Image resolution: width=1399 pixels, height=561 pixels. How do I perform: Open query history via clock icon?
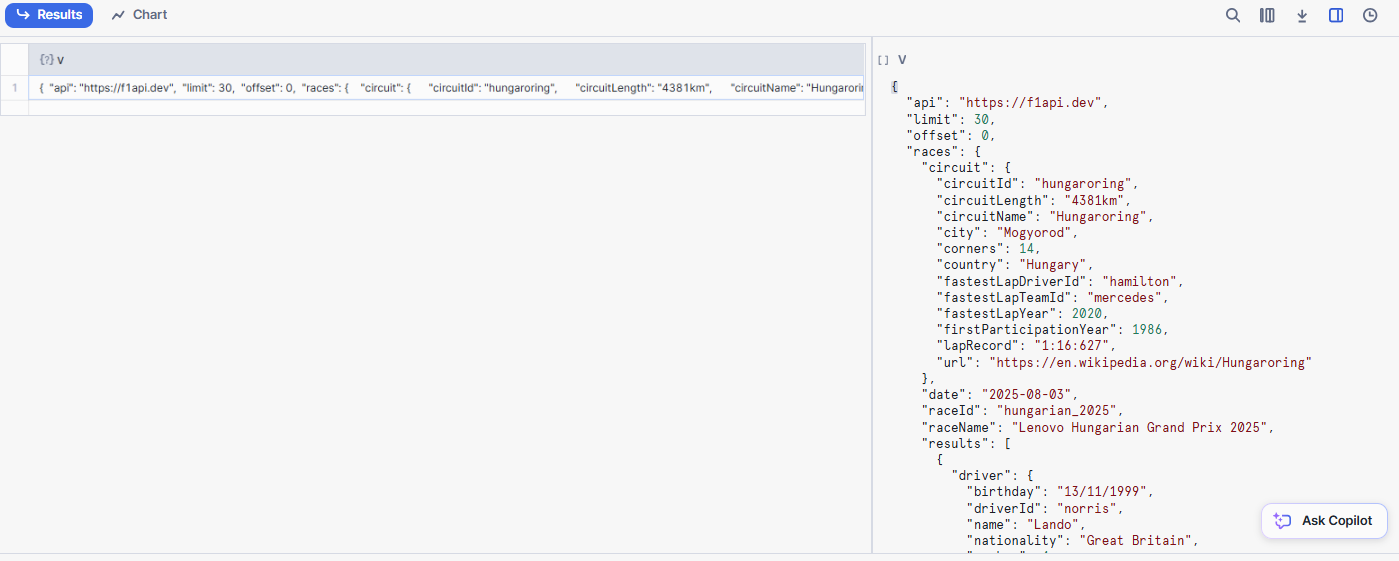tap(1370, 15)
